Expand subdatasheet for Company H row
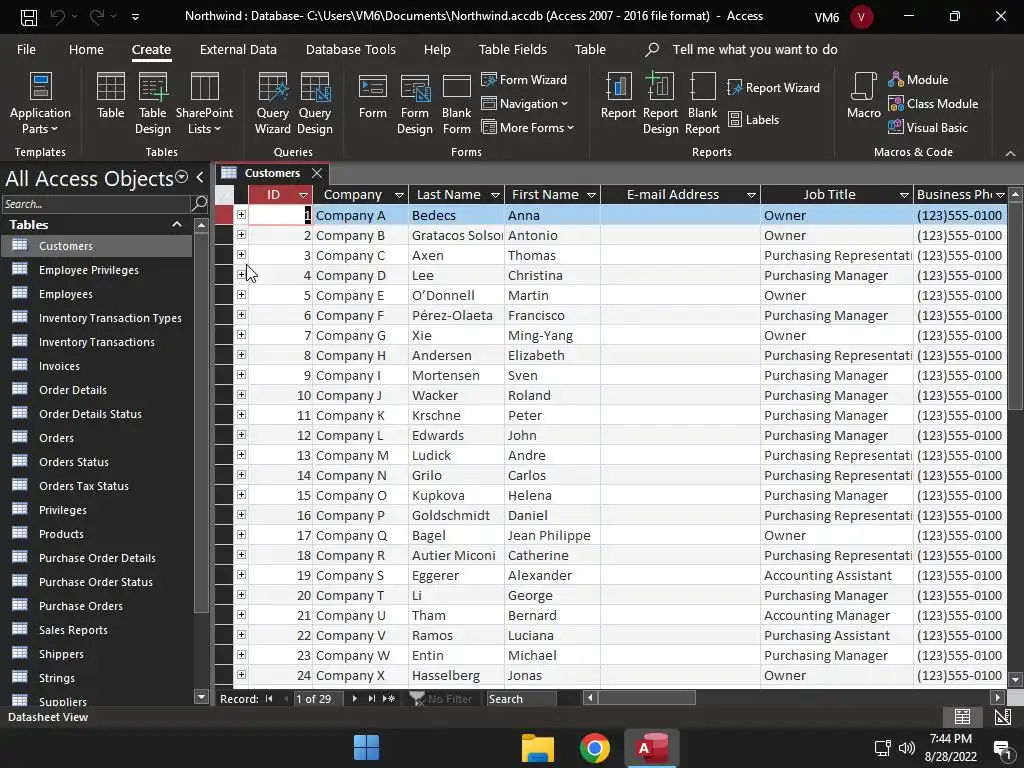Image resolution: width=1024 pixels, height=768 pixels. click(x=241, y=355)
